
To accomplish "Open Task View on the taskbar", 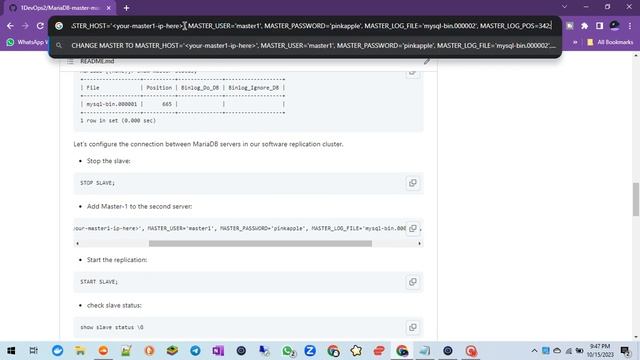I will [x=34, y=351].
